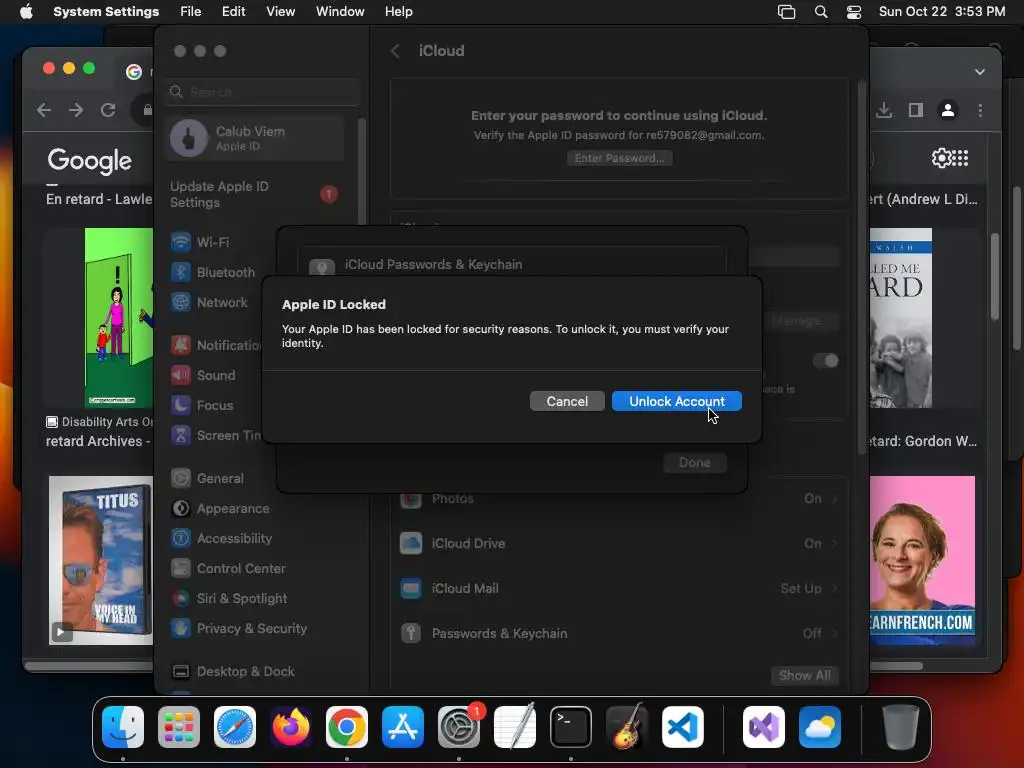
Task: Open Google quick settings gear icon
Action: click(942, 158)
